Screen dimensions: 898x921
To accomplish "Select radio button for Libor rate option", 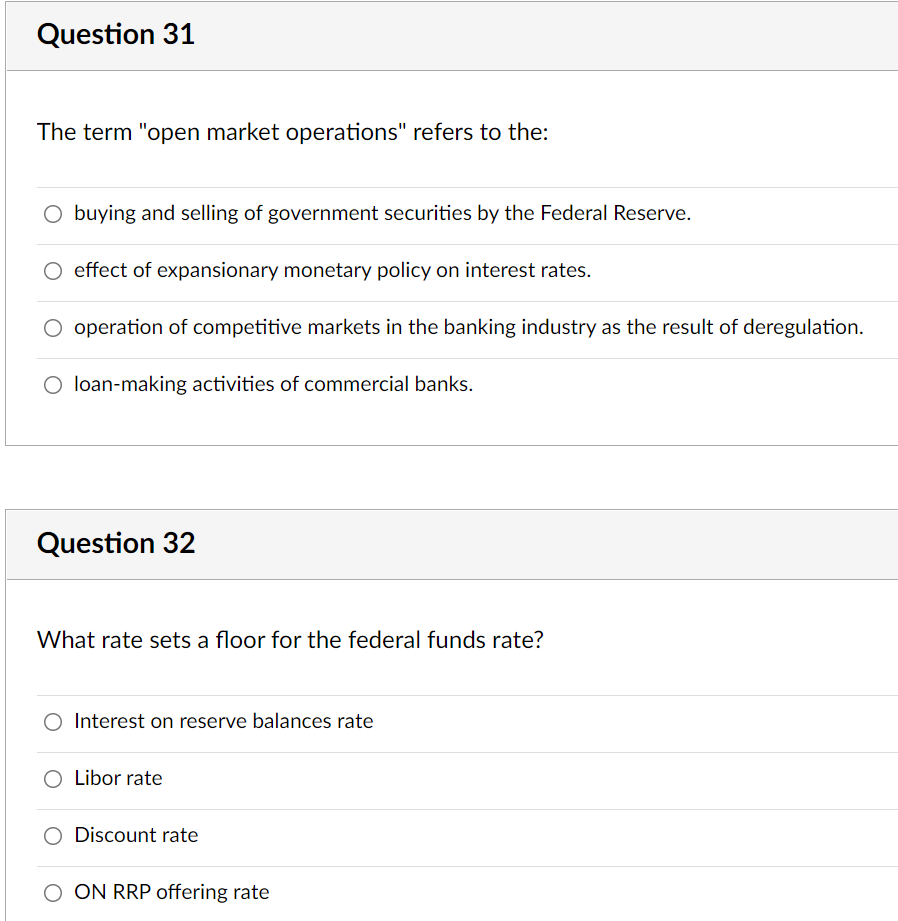I will click(52, 778).
